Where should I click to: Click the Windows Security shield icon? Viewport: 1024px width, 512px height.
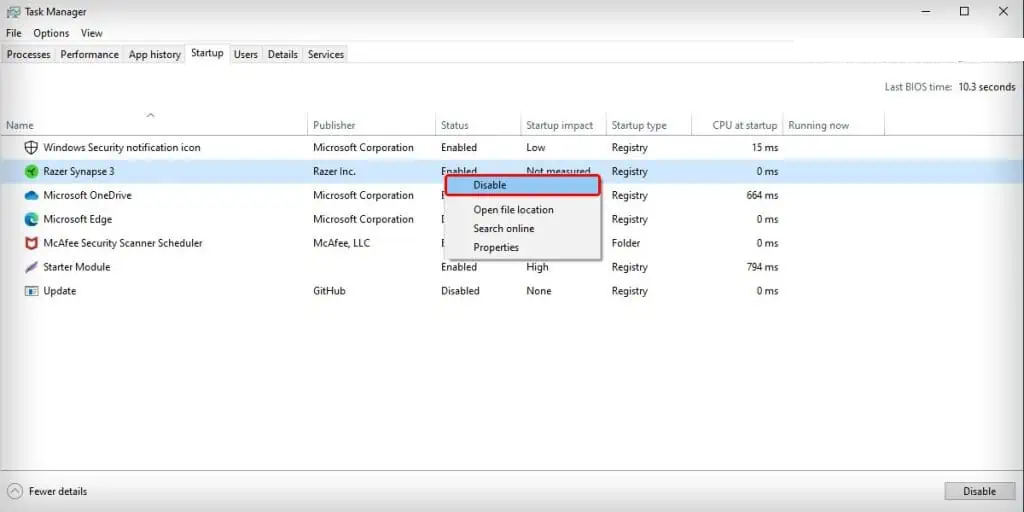[x=31, y=148]
